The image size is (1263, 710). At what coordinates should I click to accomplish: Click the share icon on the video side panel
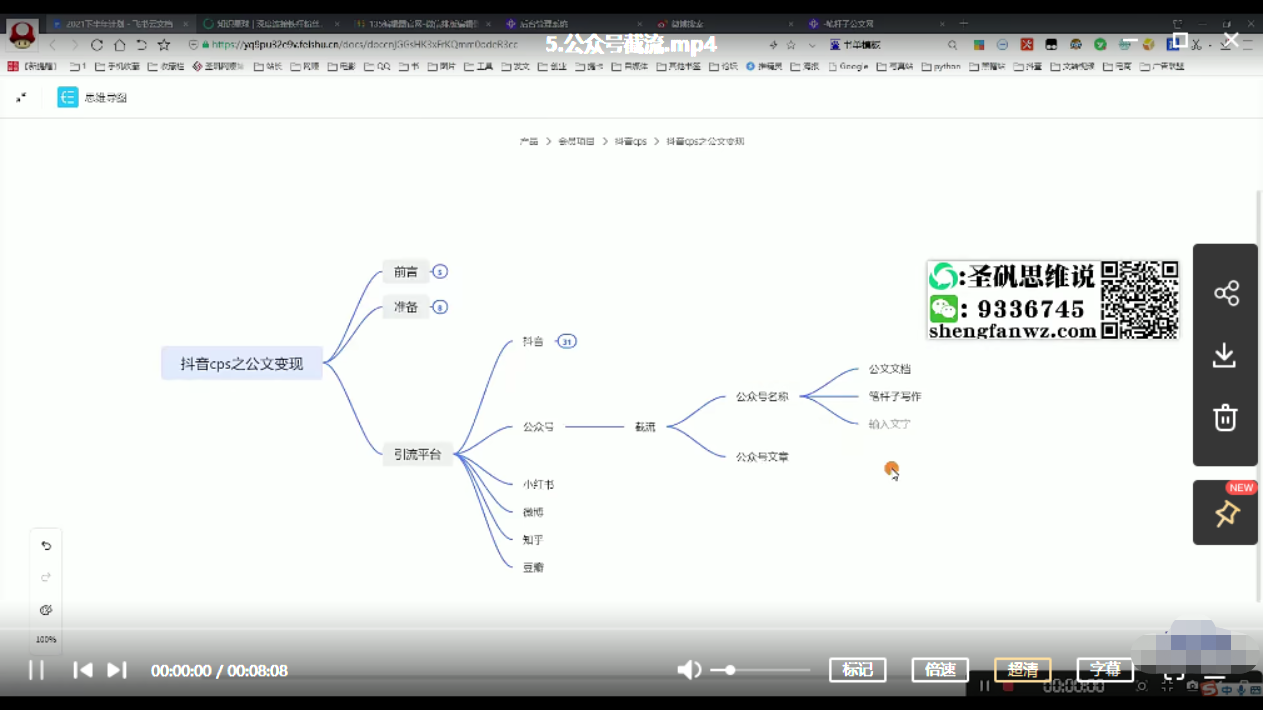point(1226,293)
